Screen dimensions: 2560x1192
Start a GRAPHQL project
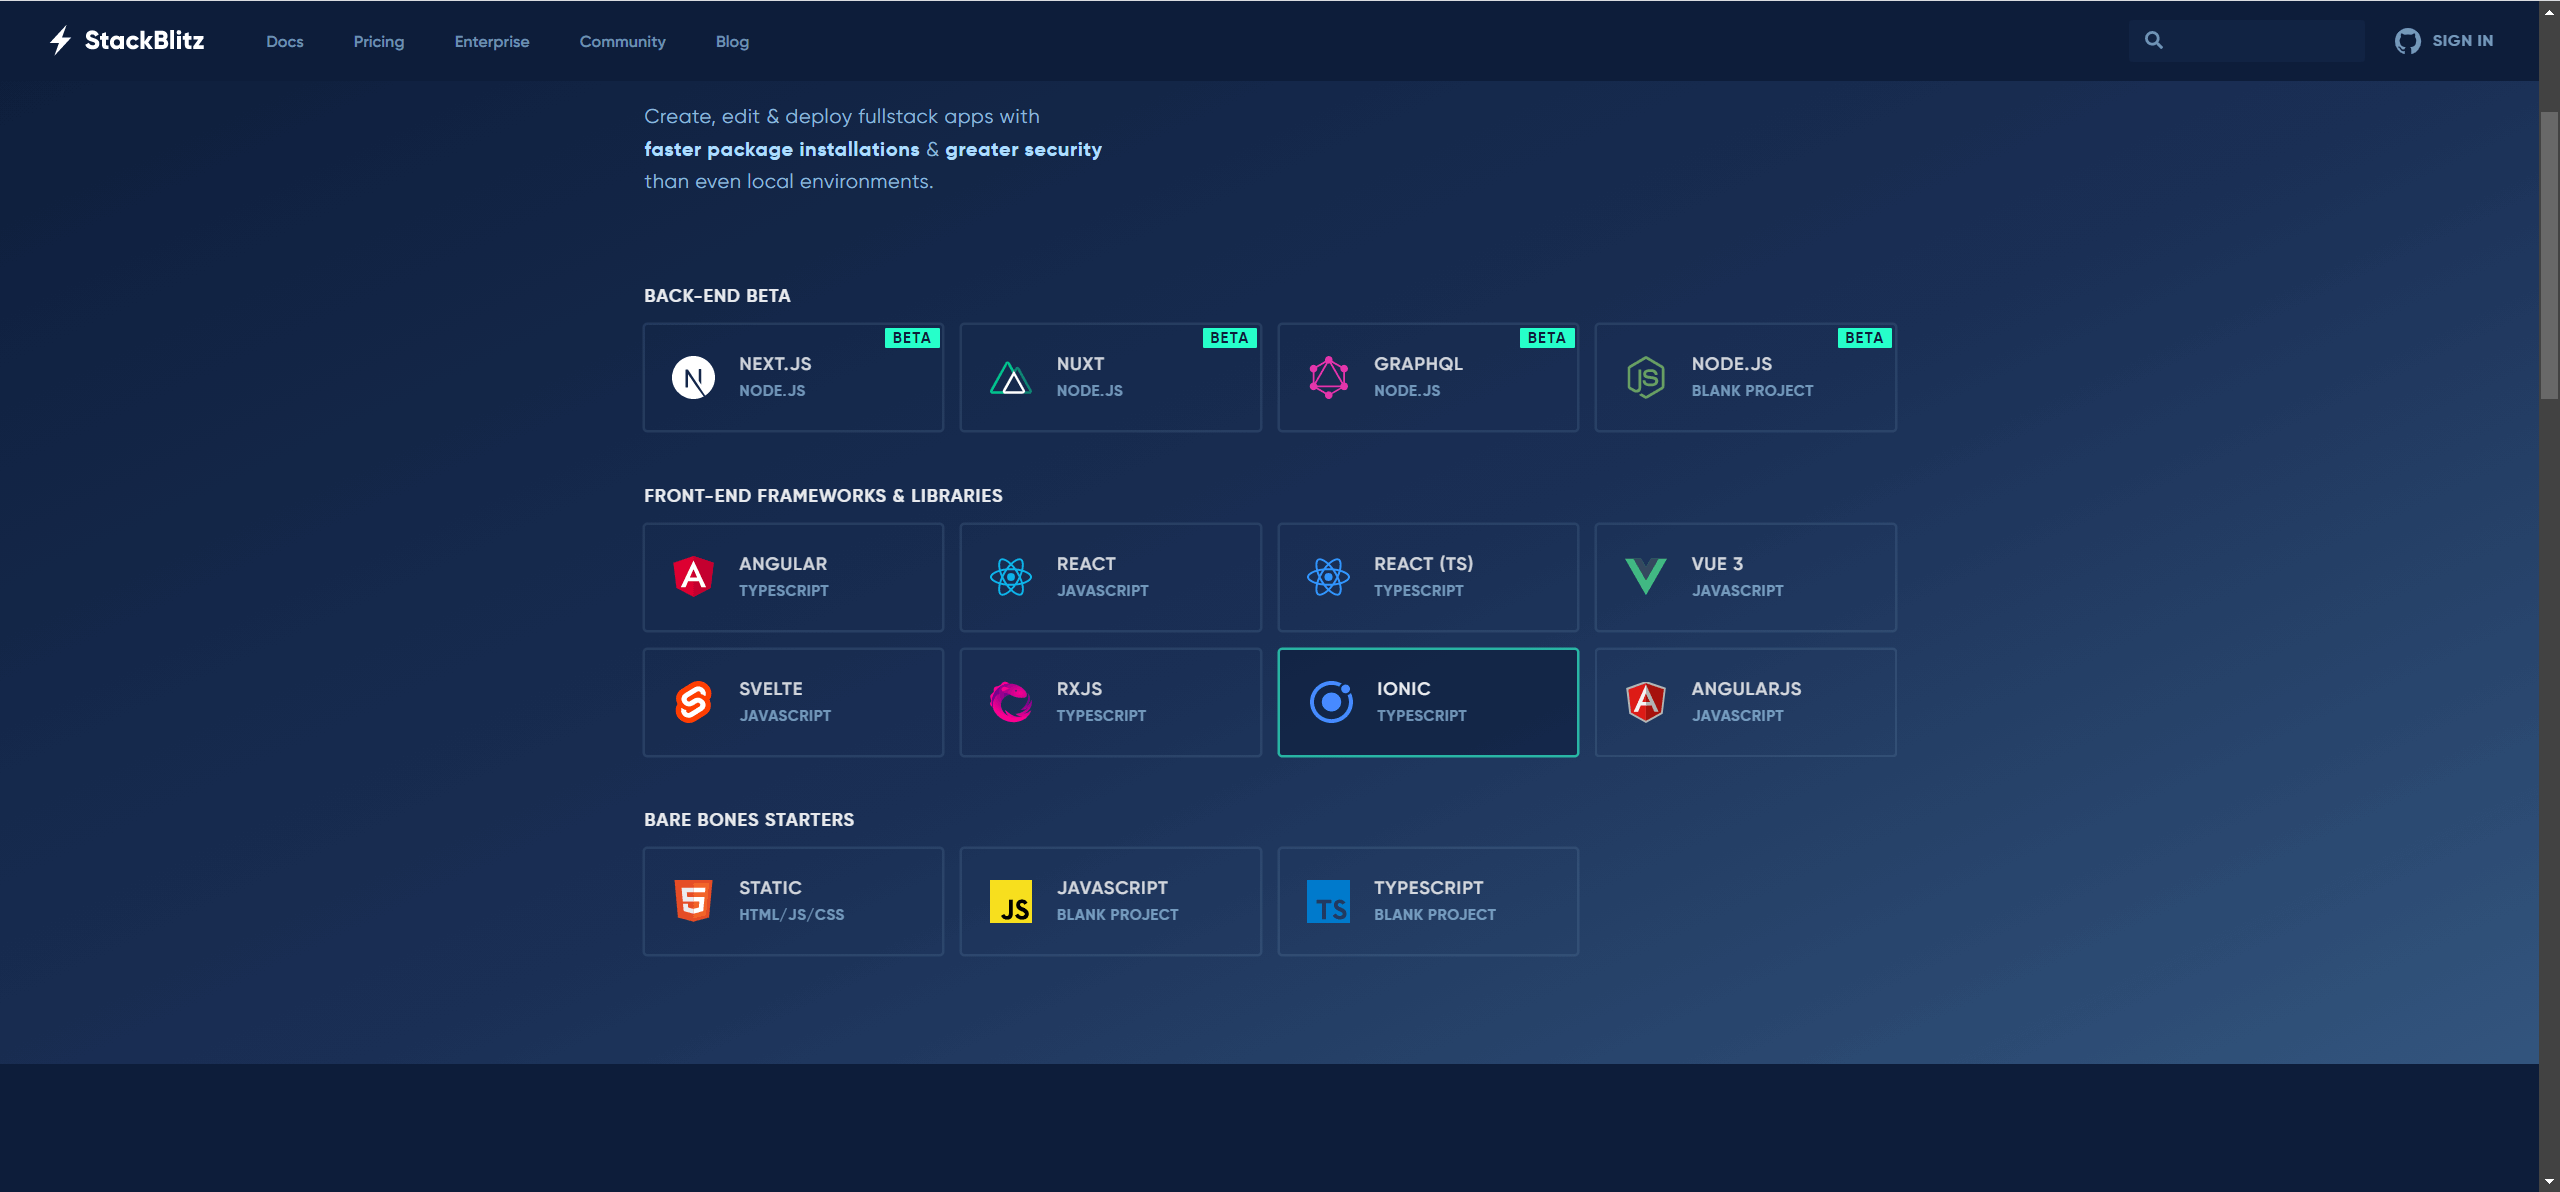pyautogui.click(x=1428, y=377)
